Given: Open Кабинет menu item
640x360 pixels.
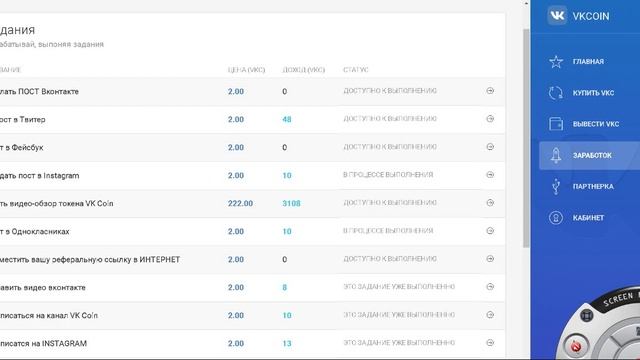Looking at the screenshot, I should [x=588, y=218].
